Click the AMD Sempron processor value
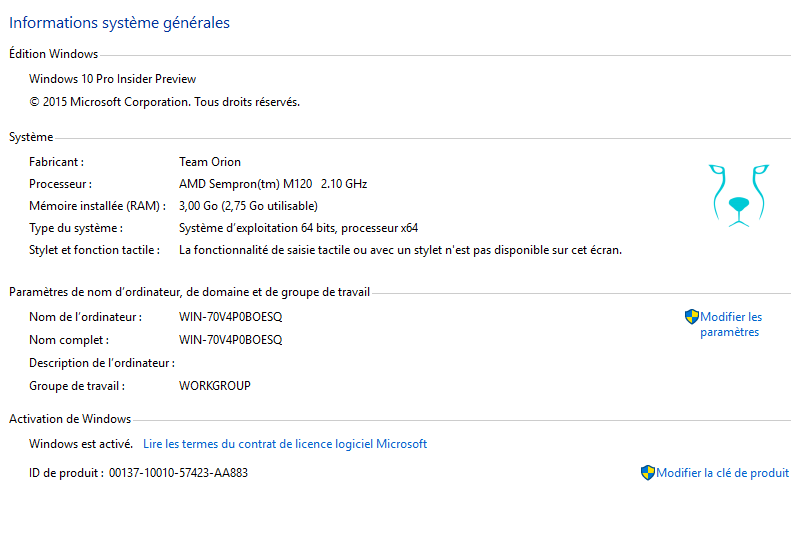The width and height of the screenshot is (791, 556). coord(273,184)
